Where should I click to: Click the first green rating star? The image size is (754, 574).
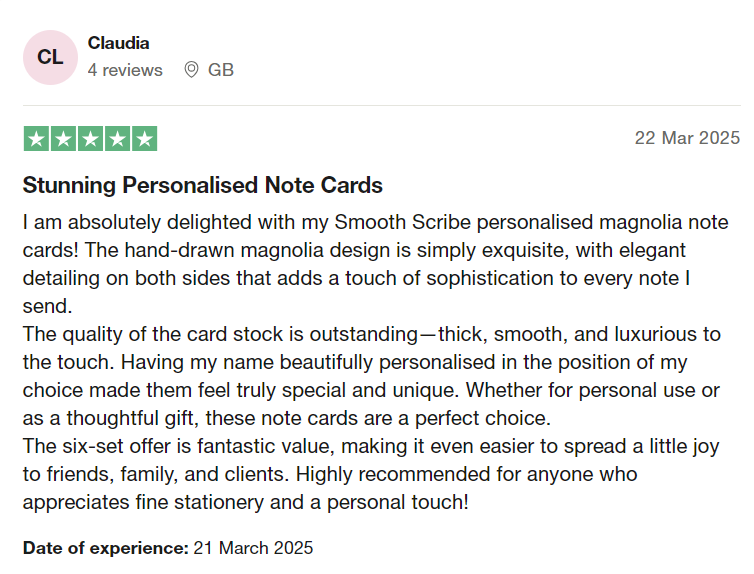36,139
